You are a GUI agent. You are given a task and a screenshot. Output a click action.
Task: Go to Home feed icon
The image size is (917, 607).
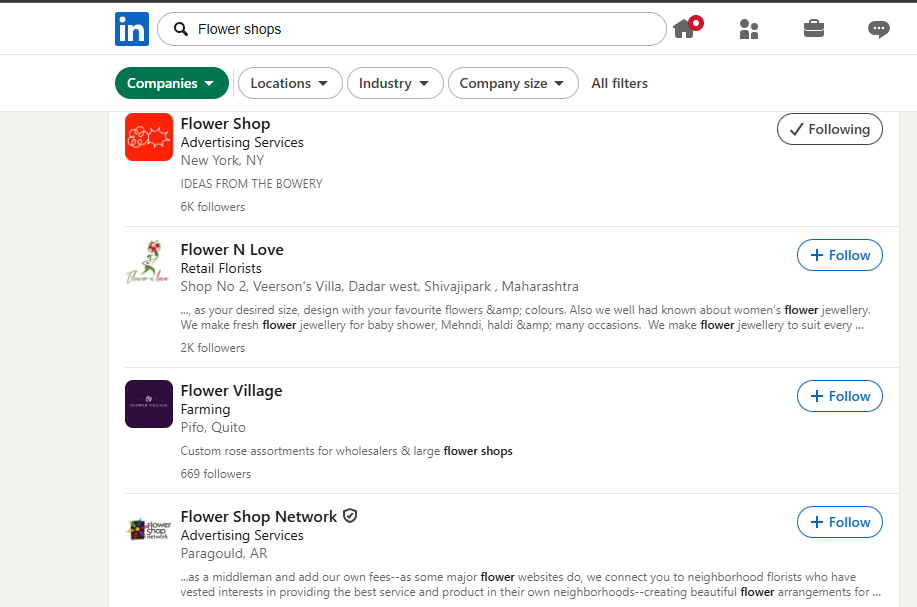point(684,29)
